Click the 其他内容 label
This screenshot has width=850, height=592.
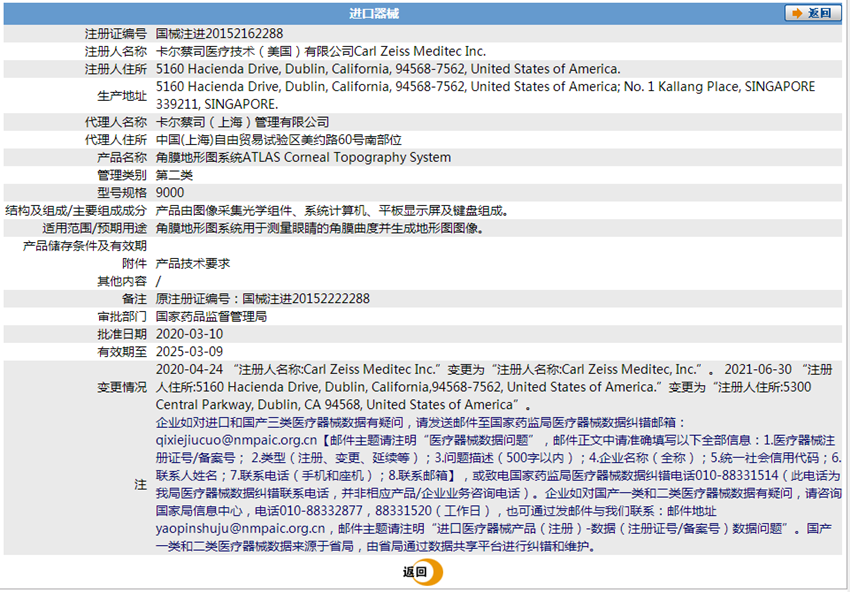122,281
